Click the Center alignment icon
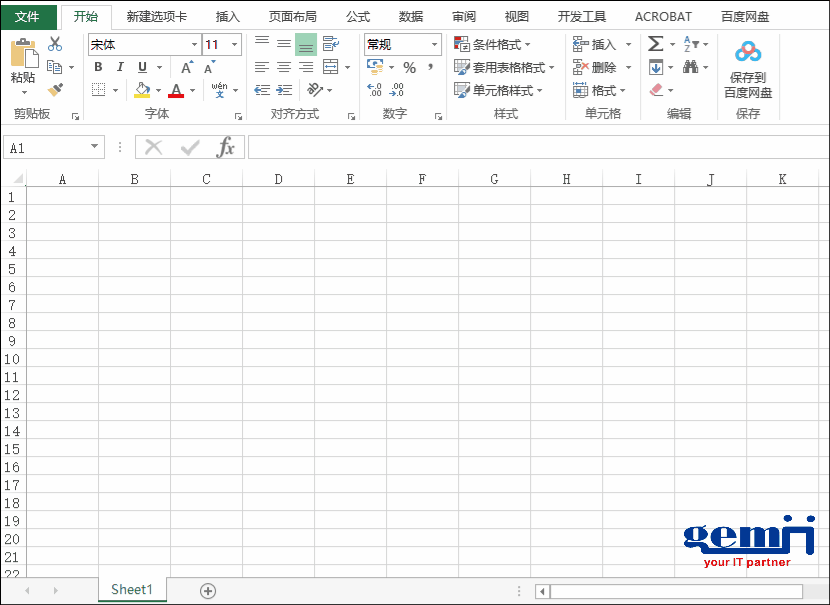Viewport: 830px width, 605px height. tap(283, 67)
